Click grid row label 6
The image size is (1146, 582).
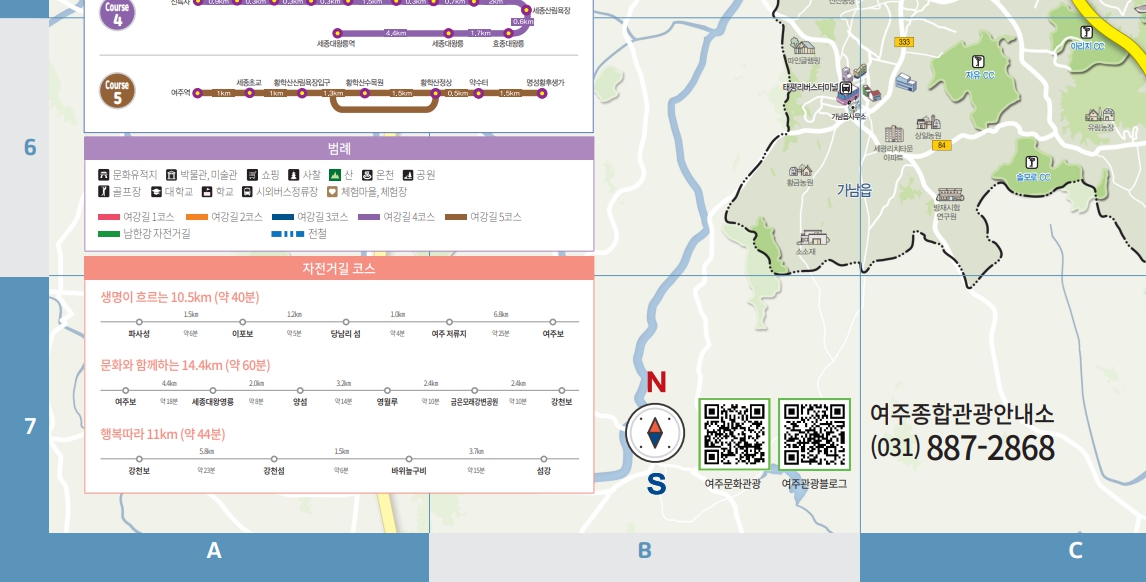tap(30, 148)
